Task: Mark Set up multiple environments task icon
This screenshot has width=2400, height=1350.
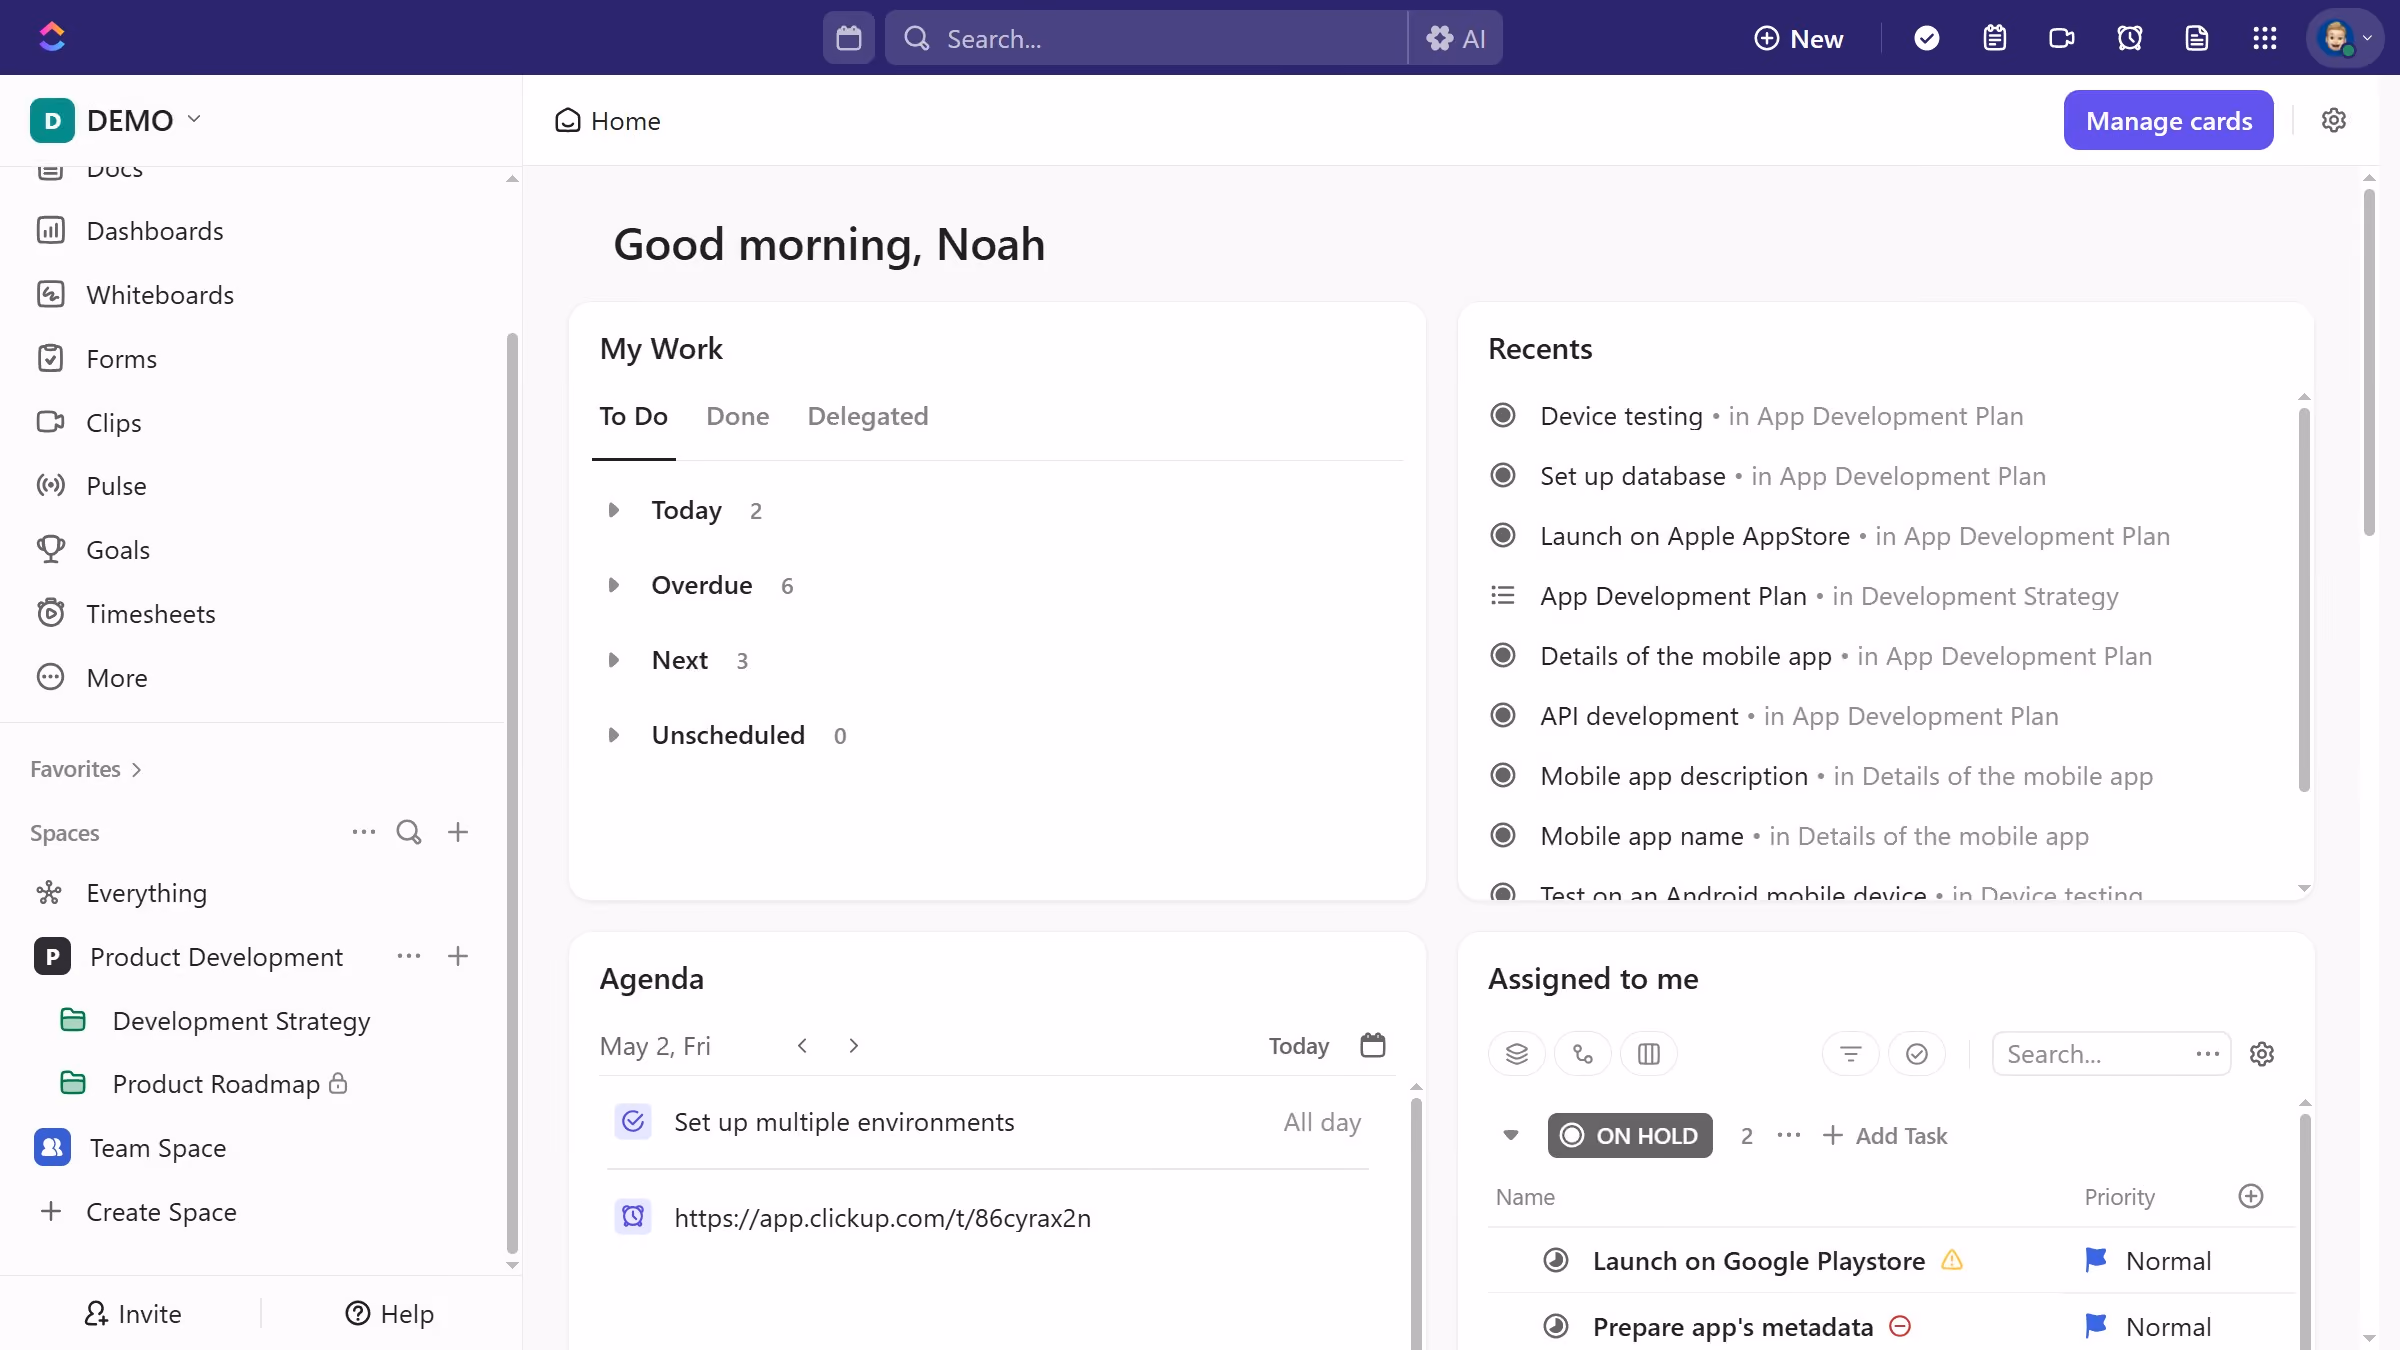Action: pos(633,1122)
